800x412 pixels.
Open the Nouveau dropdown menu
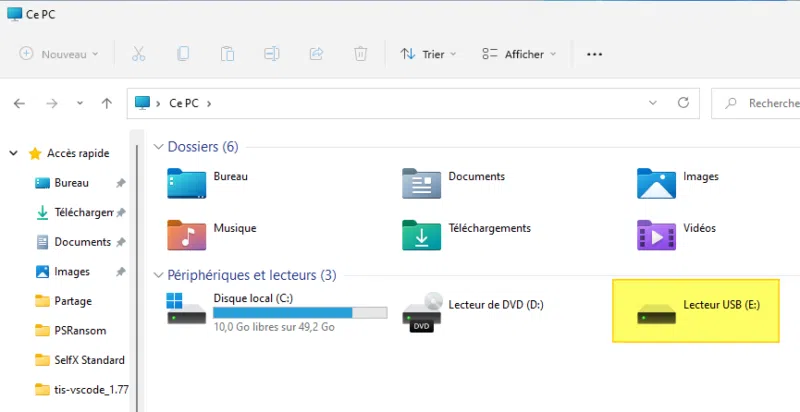[59, 54]
